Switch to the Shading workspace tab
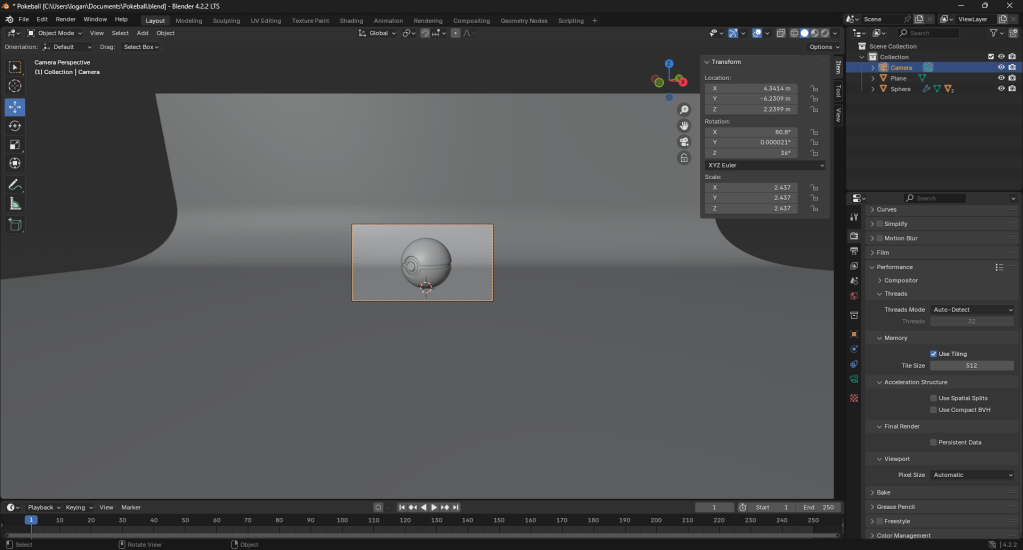Screen dimensions: 1023x550 (351, 20)
